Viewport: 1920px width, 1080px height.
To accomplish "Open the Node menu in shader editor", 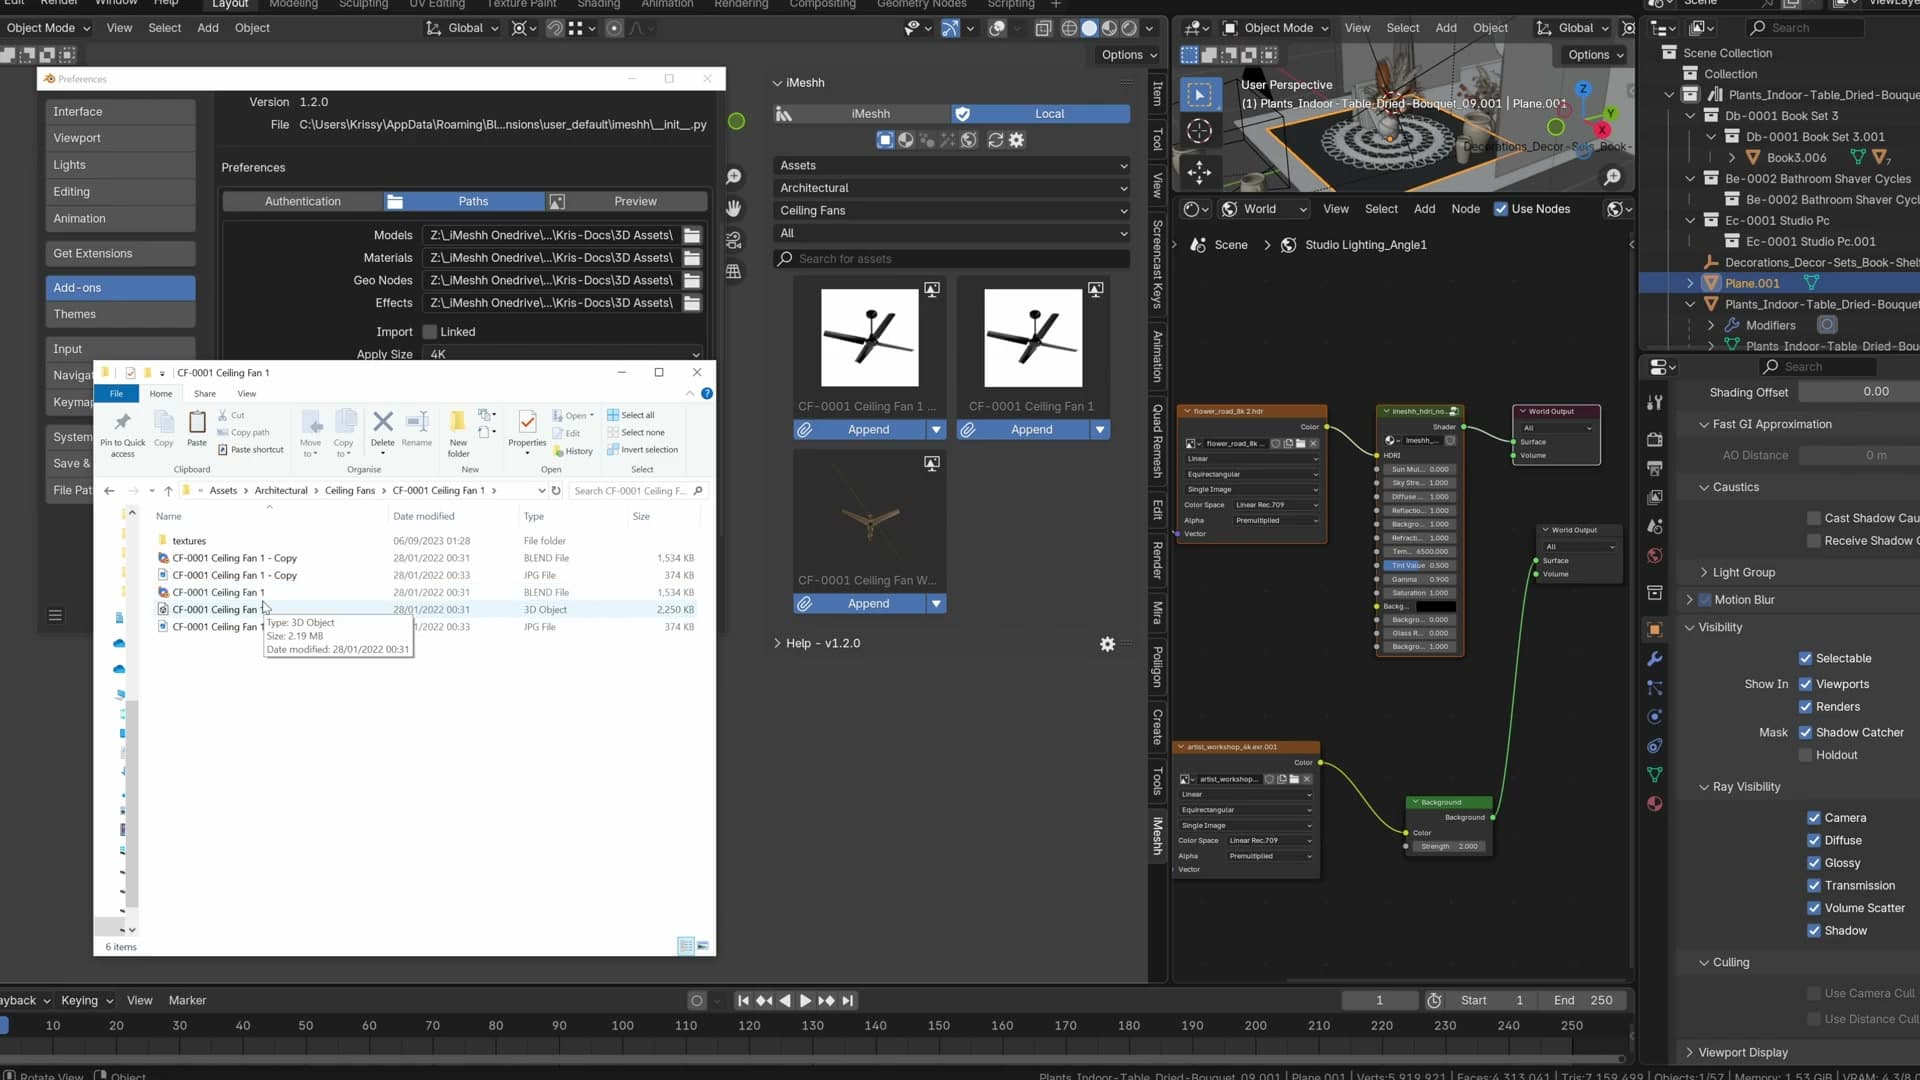I will 1465,209.
